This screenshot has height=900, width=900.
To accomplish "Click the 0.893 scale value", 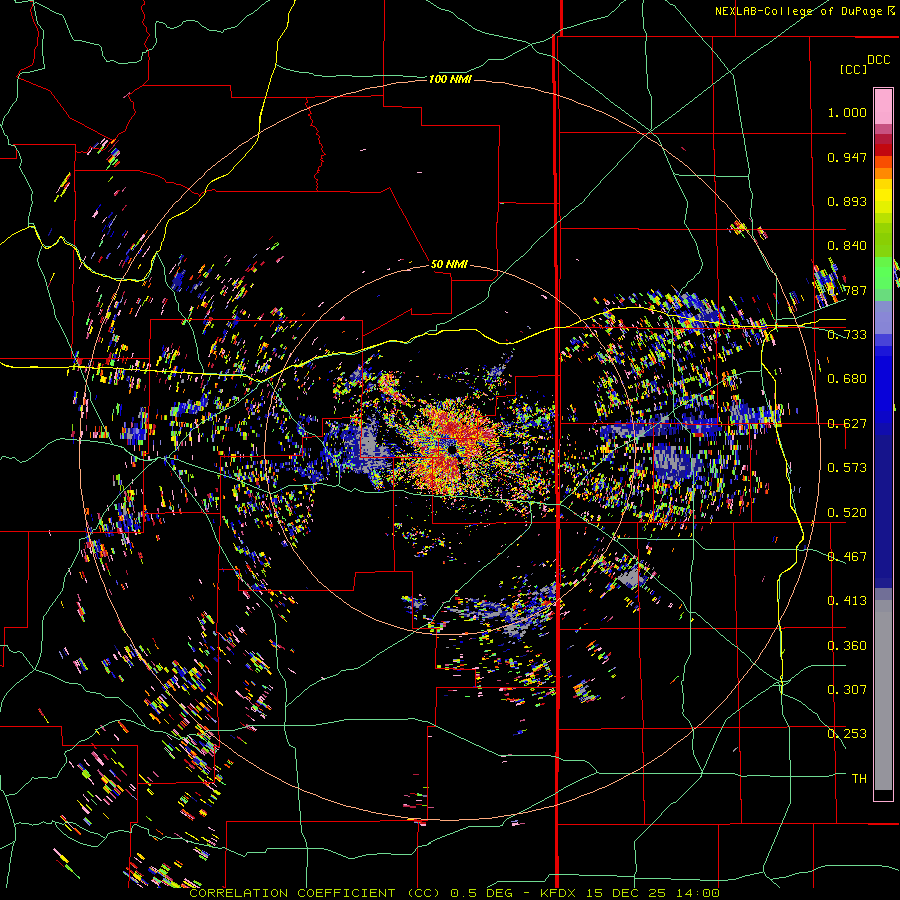I will [x=847, y=201].
